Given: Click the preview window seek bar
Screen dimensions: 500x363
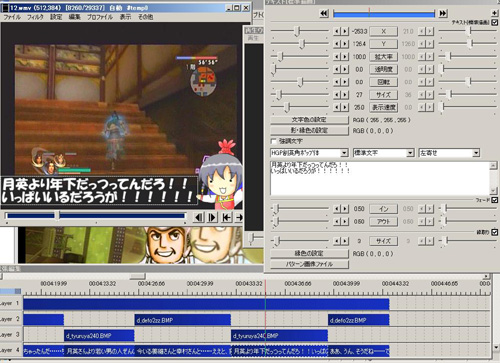Looking at the screenshot, I should pos(96,216).
